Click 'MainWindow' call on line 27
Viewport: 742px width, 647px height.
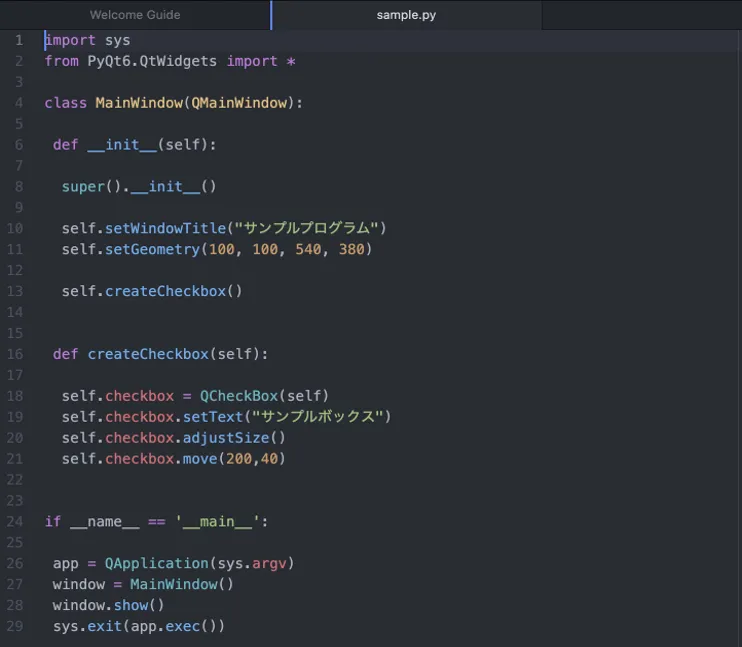click(174, 584)
